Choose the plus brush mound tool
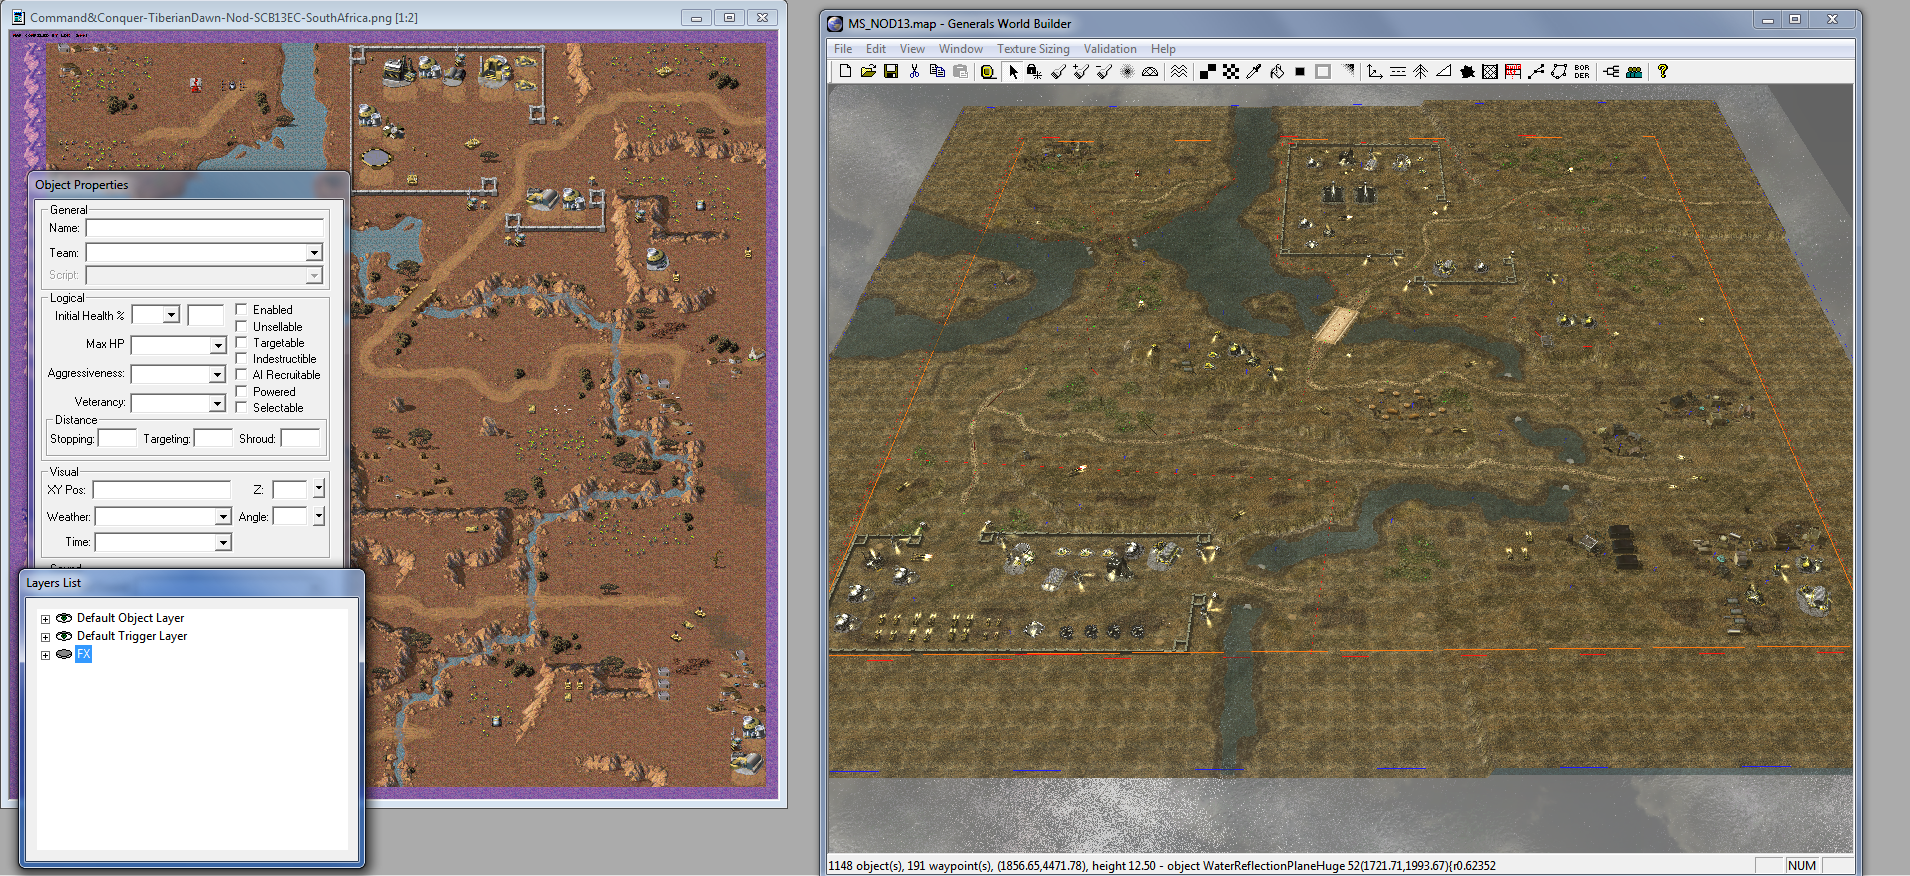Image resolution: width=1910 pixels, height=876 pixels. [1081, 71]
